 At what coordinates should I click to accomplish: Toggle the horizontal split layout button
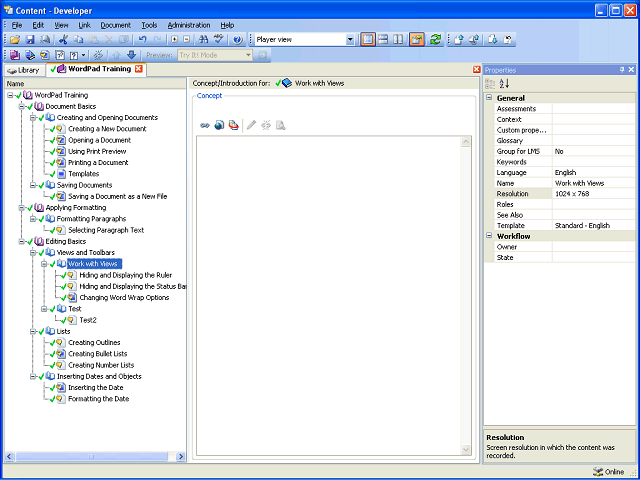[x=383, y=40]
